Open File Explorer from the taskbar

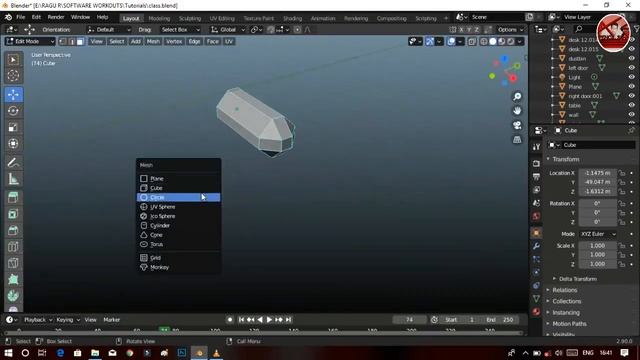point(95,353)
